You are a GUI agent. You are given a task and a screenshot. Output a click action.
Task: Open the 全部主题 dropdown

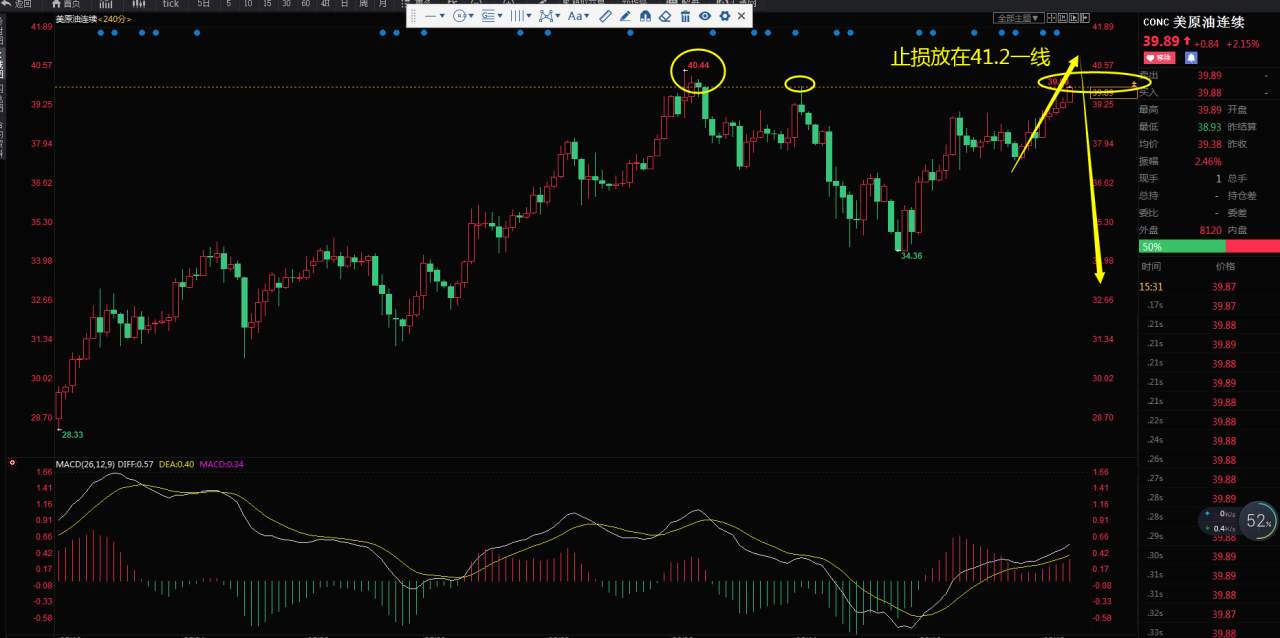coord(1019,18)
